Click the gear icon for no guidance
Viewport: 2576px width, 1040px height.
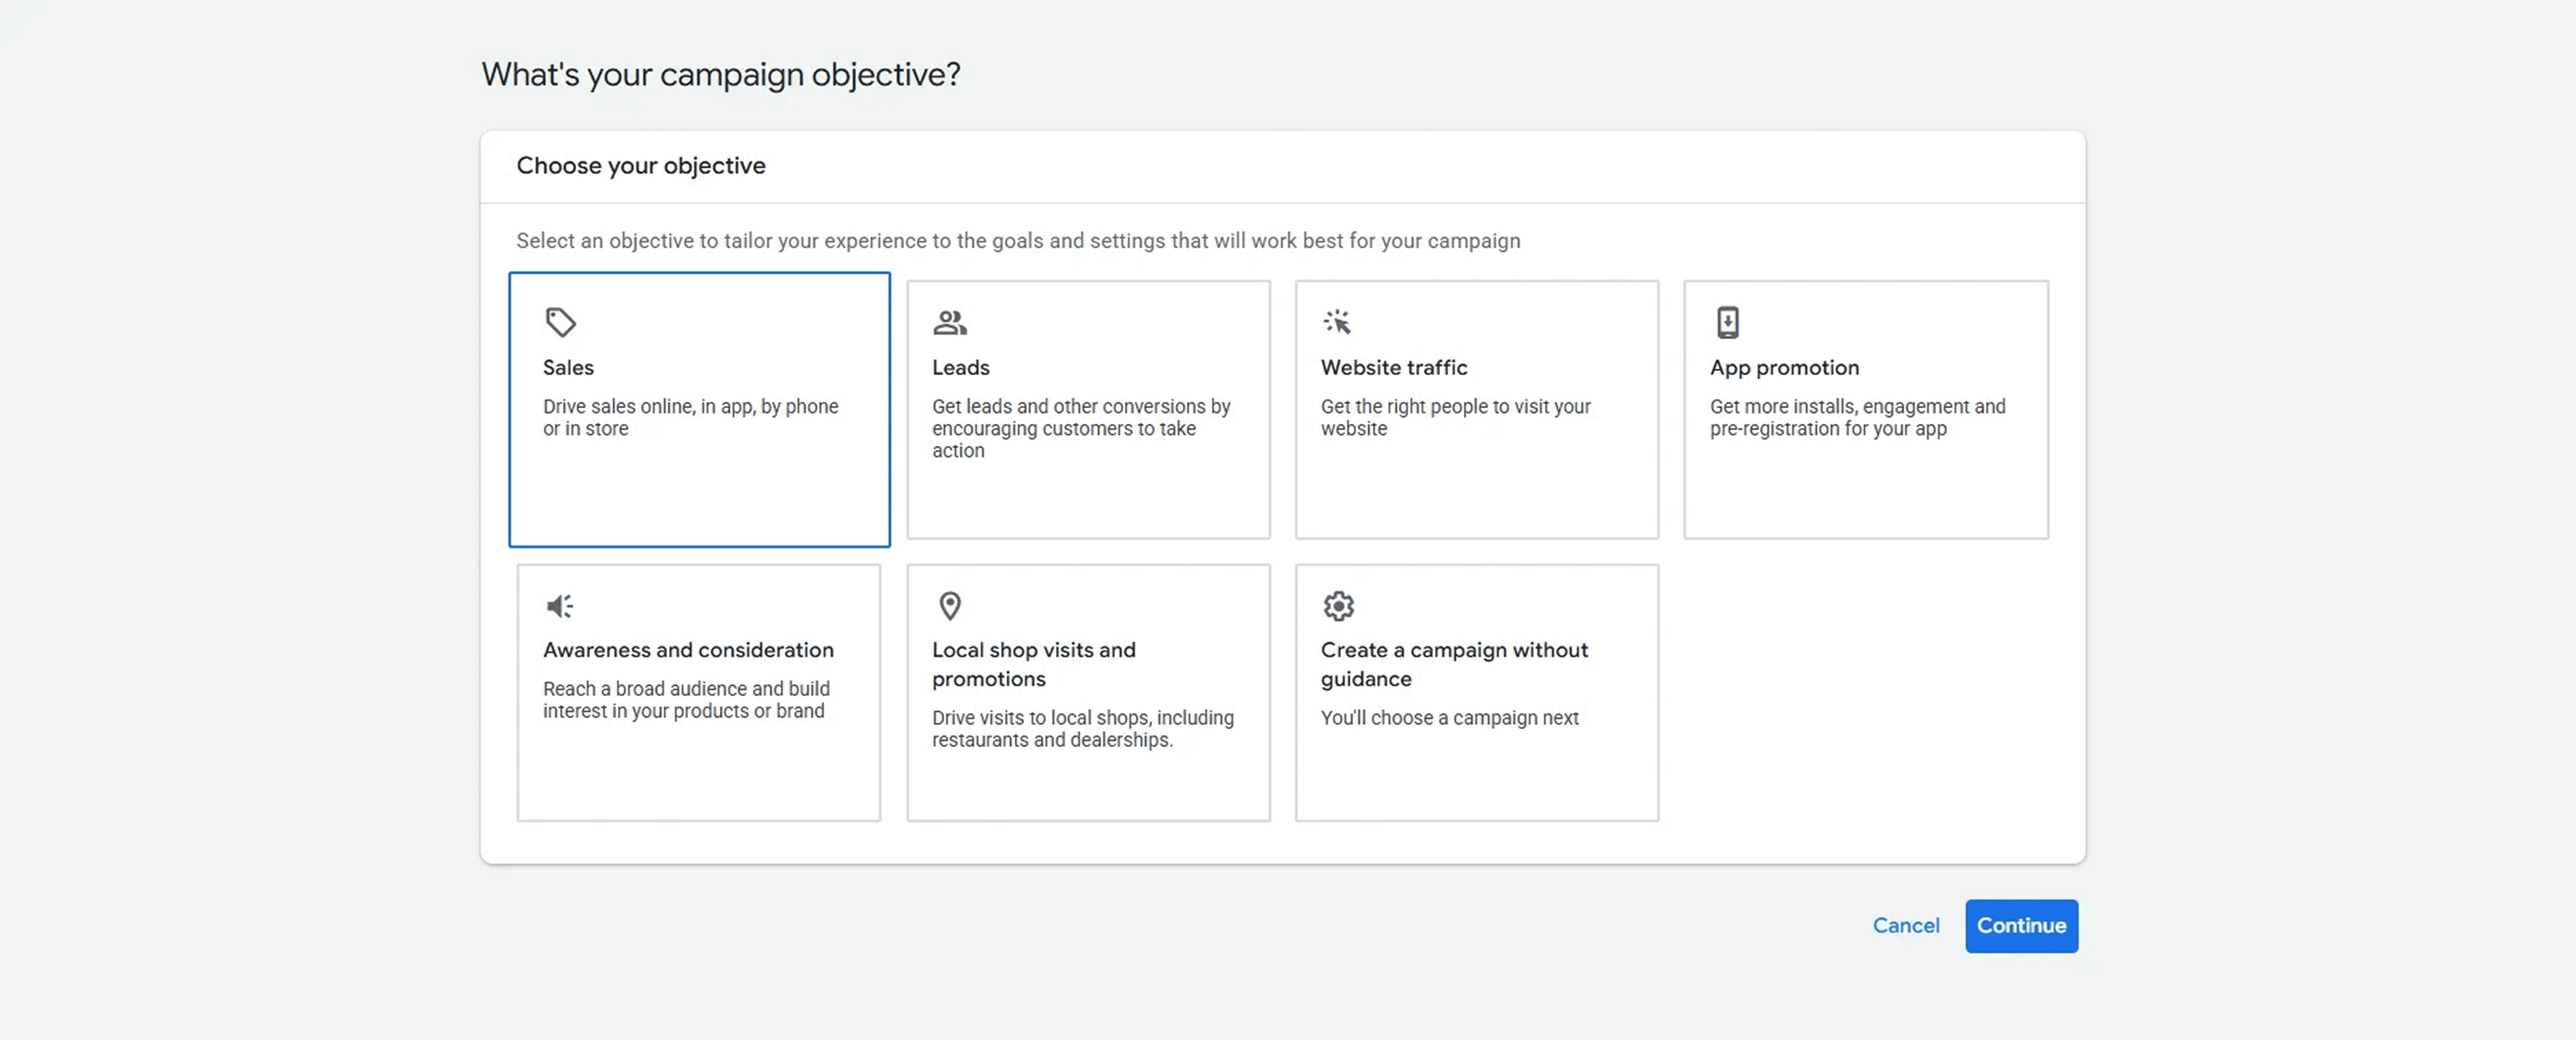pyautogui.click(x=1338, y=606)
